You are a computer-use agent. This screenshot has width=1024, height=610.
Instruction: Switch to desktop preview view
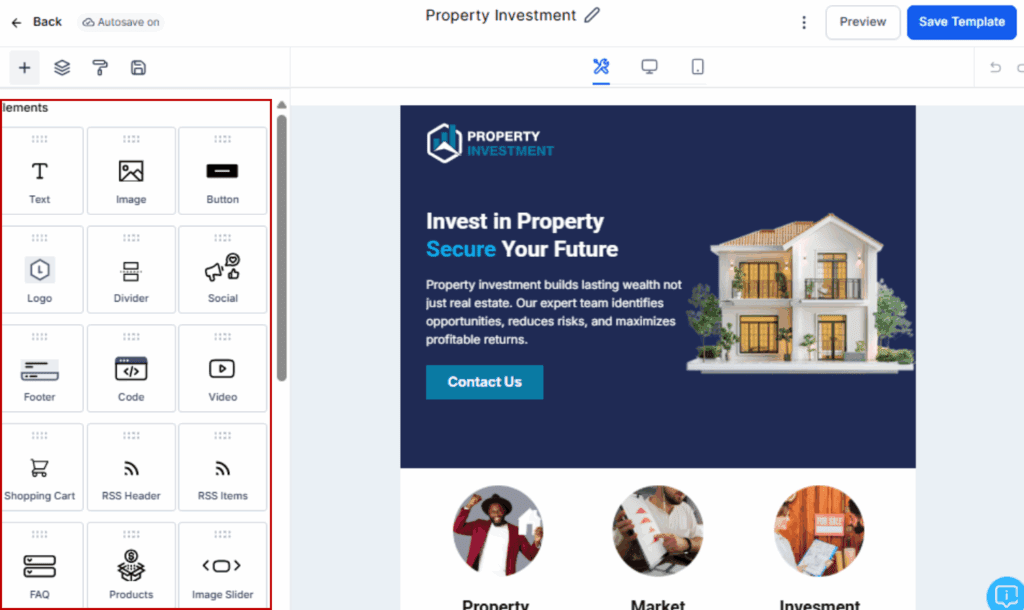(x=649, y=67)
